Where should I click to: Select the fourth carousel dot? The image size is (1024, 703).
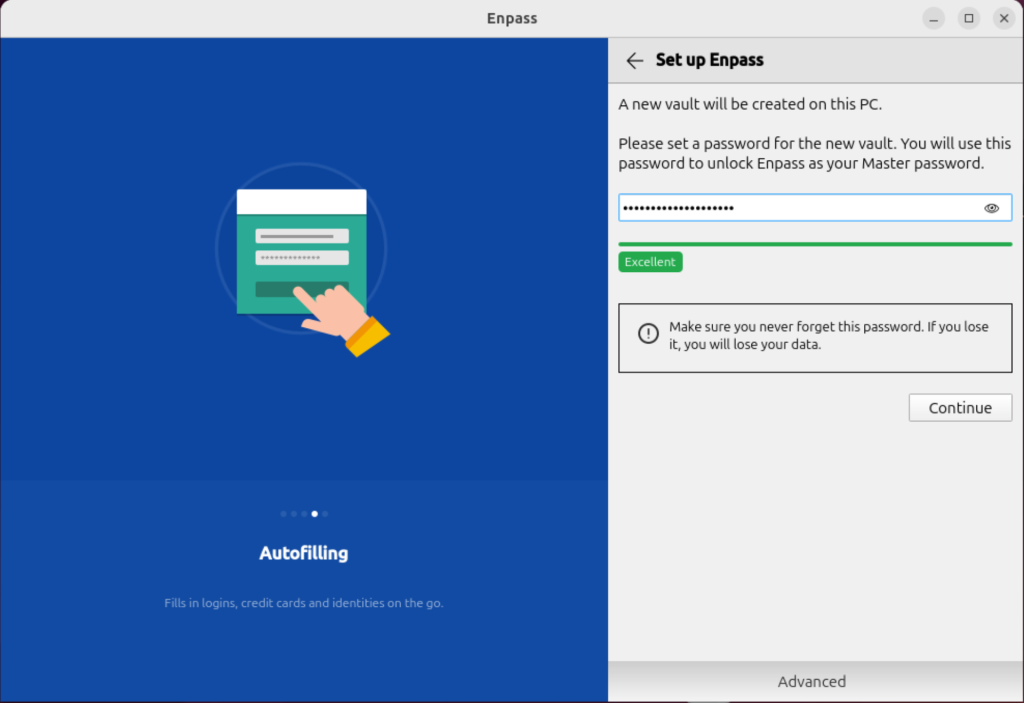point(314,513)
